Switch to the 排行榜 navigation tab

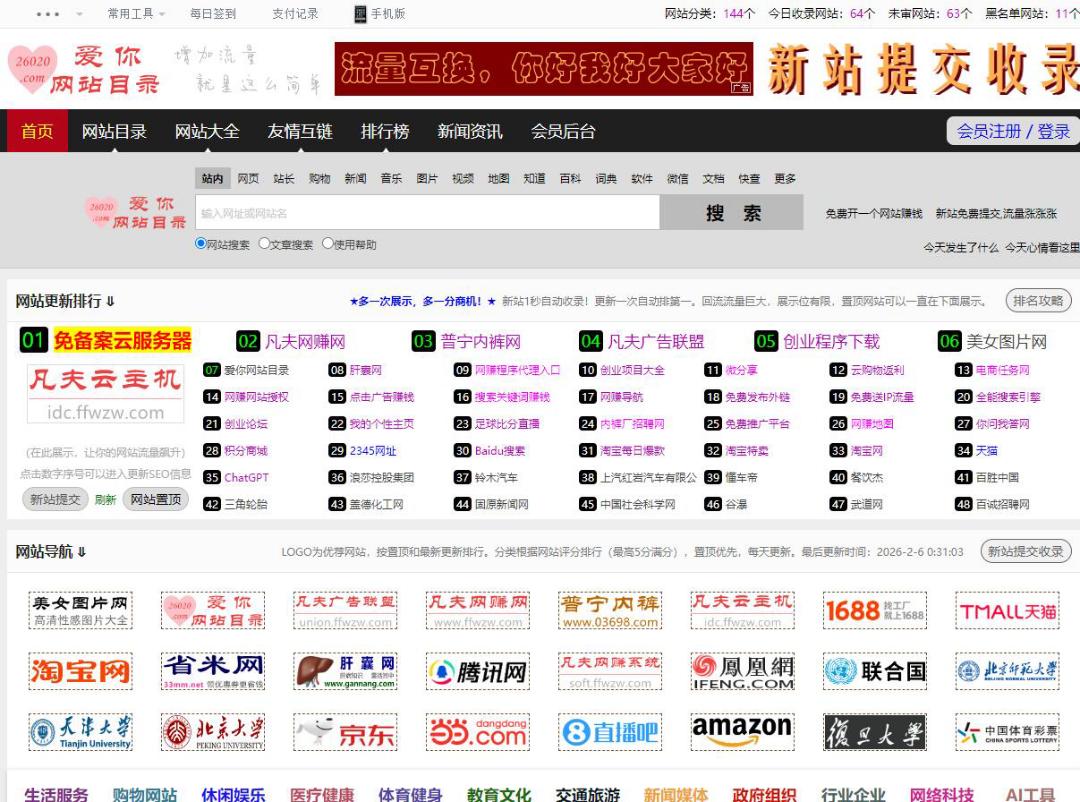385,131
